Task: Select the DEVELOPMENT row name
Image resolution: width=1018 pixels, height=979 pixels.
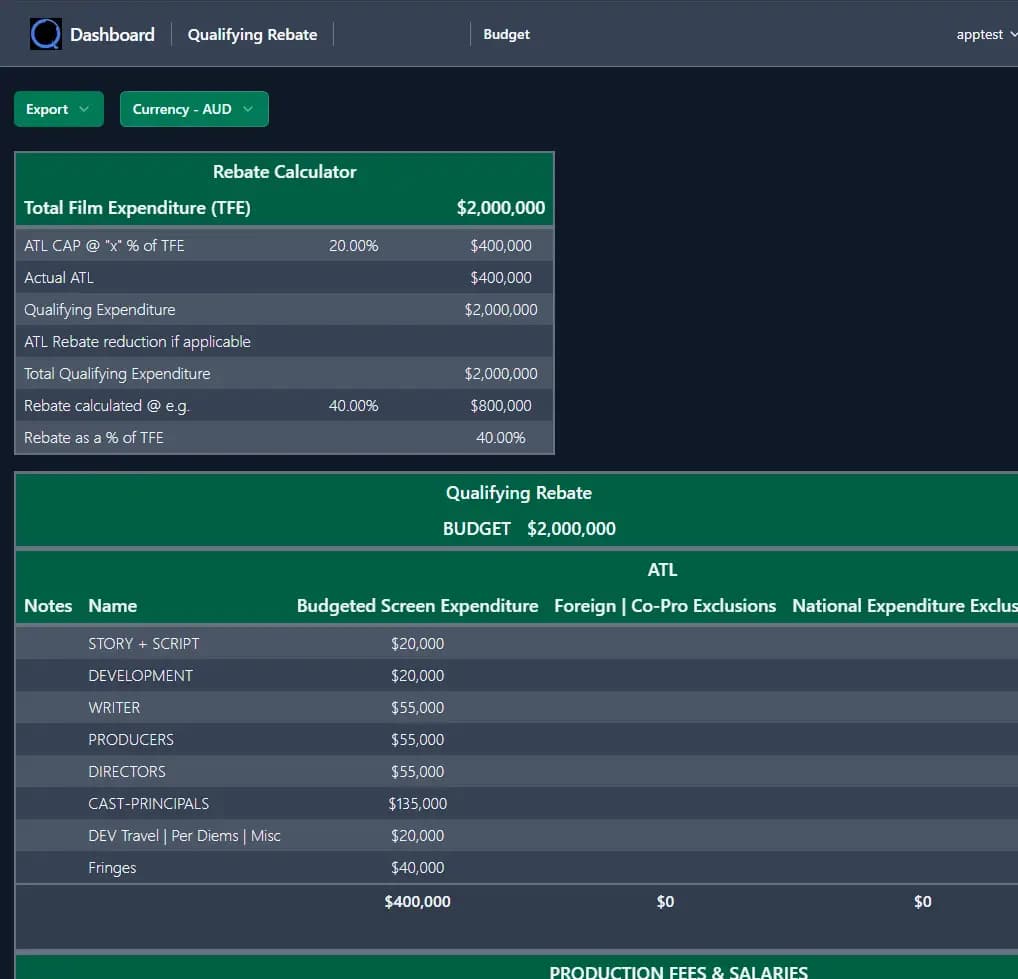Action: [x=140, y=676]
